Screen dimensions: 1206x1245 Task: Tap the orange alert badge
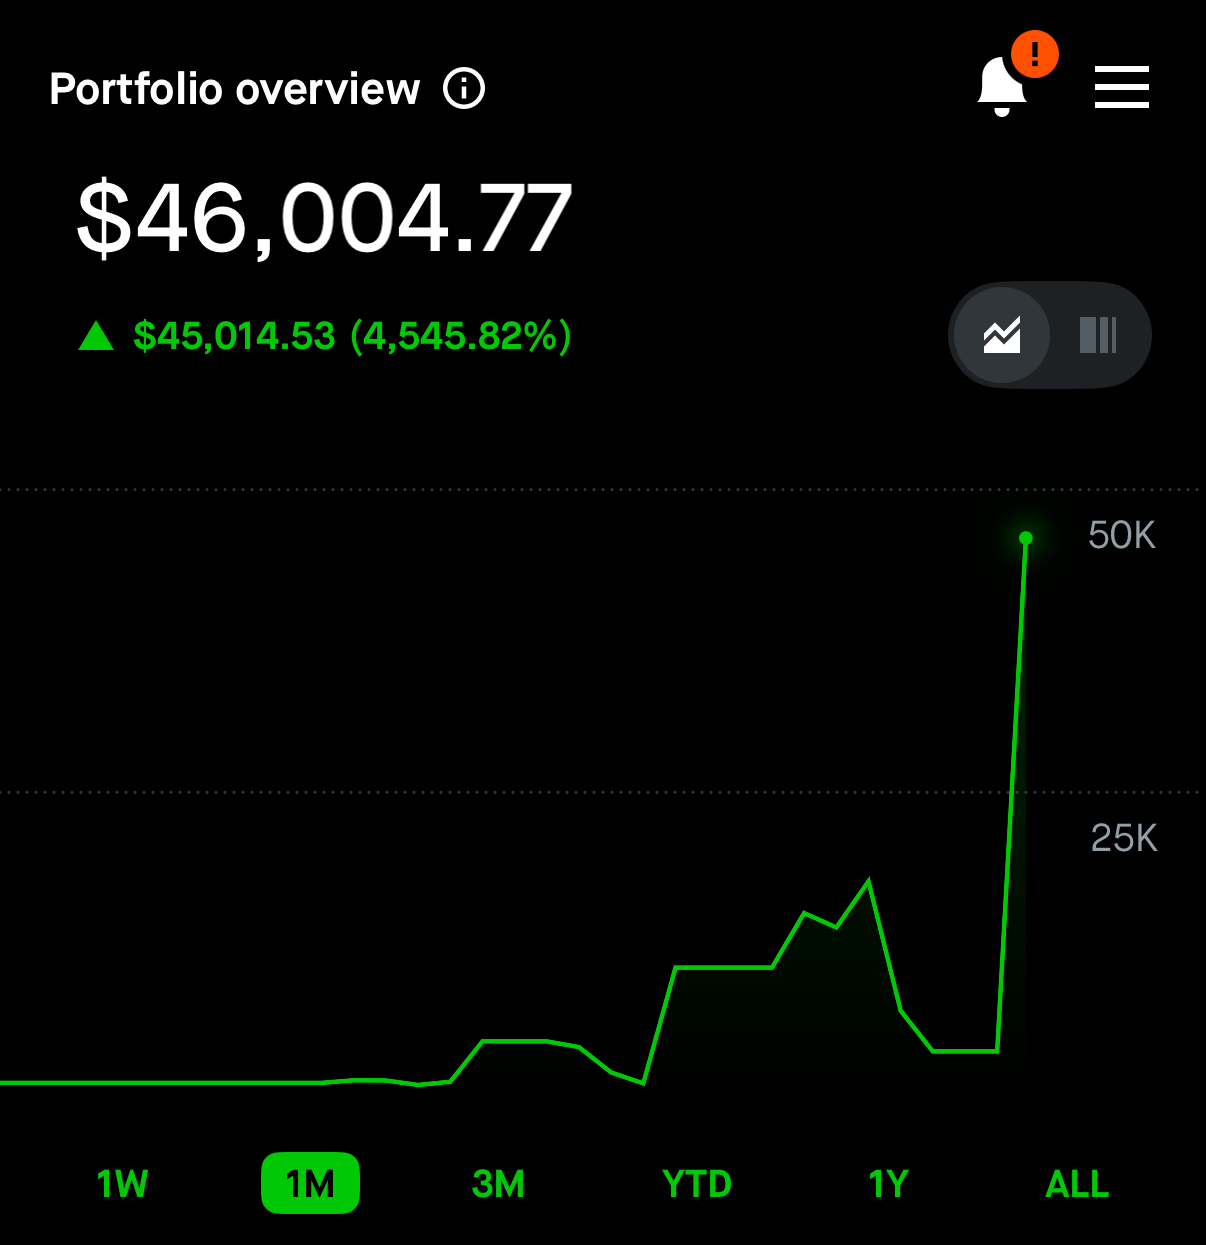pyautogui.click(x=1035, y=53)
